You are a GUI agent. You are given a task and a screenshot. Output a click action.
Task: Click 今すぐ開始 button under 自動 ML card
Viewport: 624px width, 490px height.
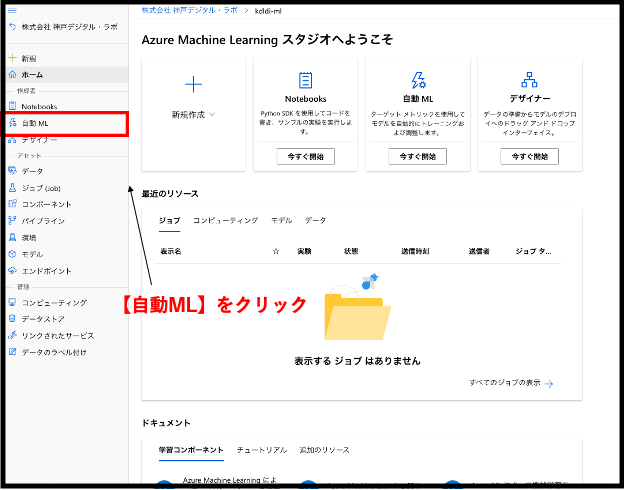[417, 156]
